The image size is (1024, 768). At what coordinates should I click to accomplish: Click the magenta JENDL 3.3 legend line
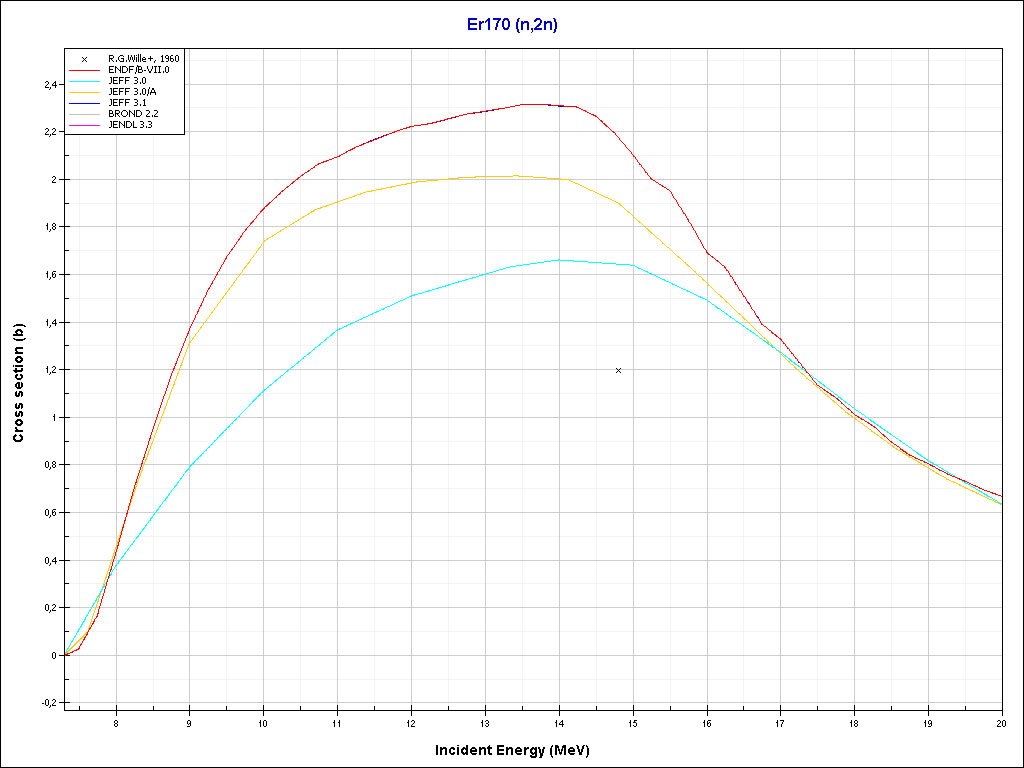(84, 125)
